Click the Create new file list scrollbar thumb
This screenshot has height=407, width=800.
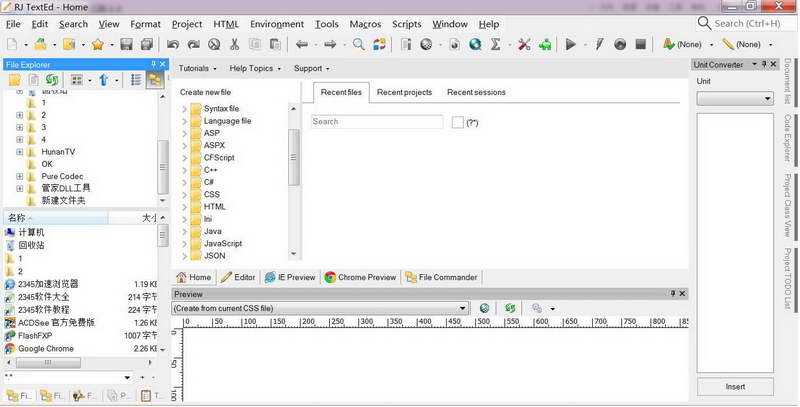click(x=293, y=158)
